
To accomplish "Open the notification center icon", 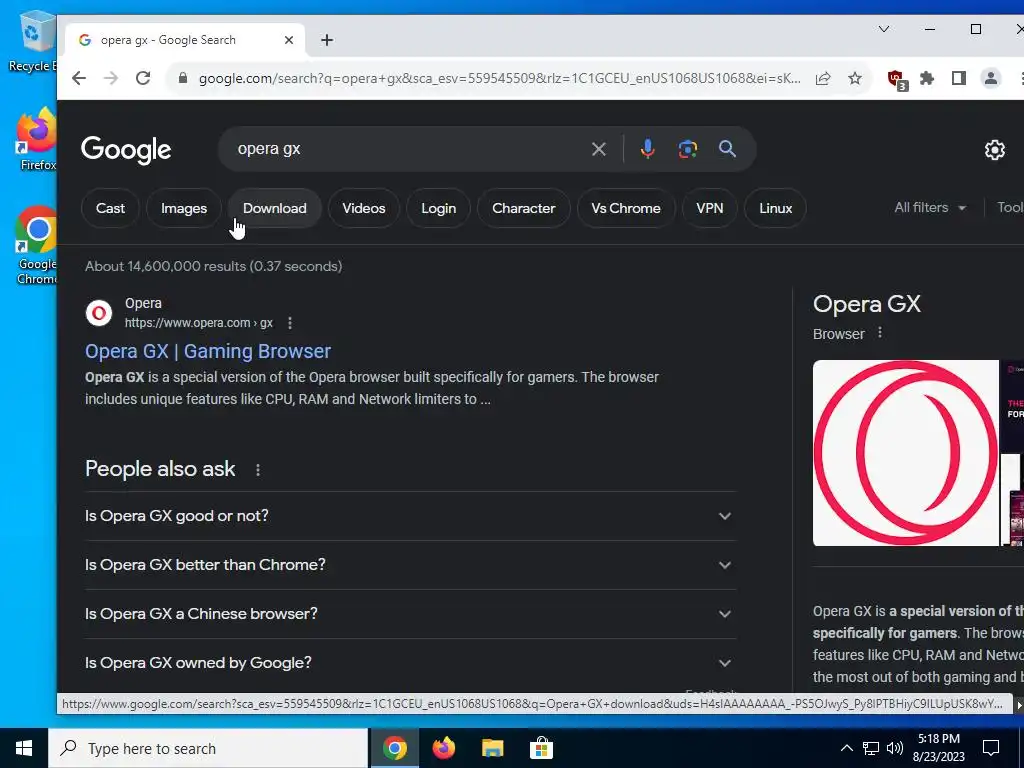I will coord(991,748).
